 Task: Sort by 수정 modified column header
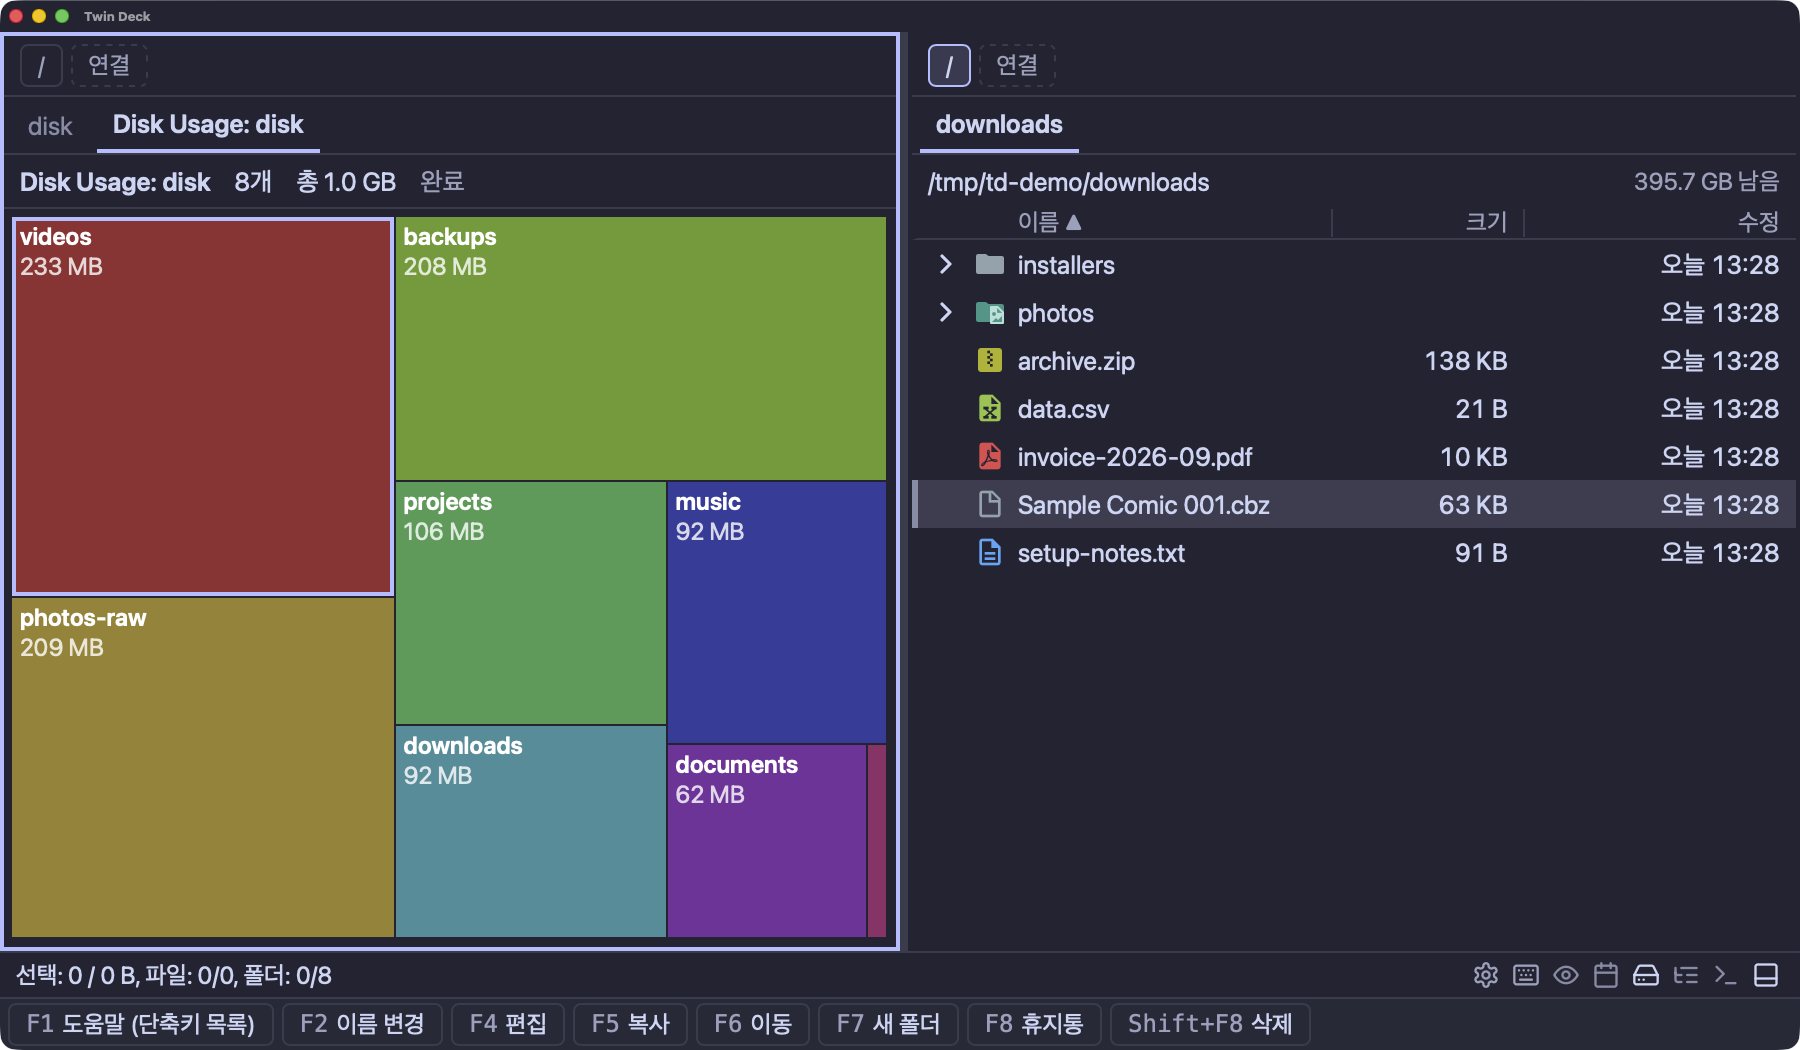[1758, 222]
